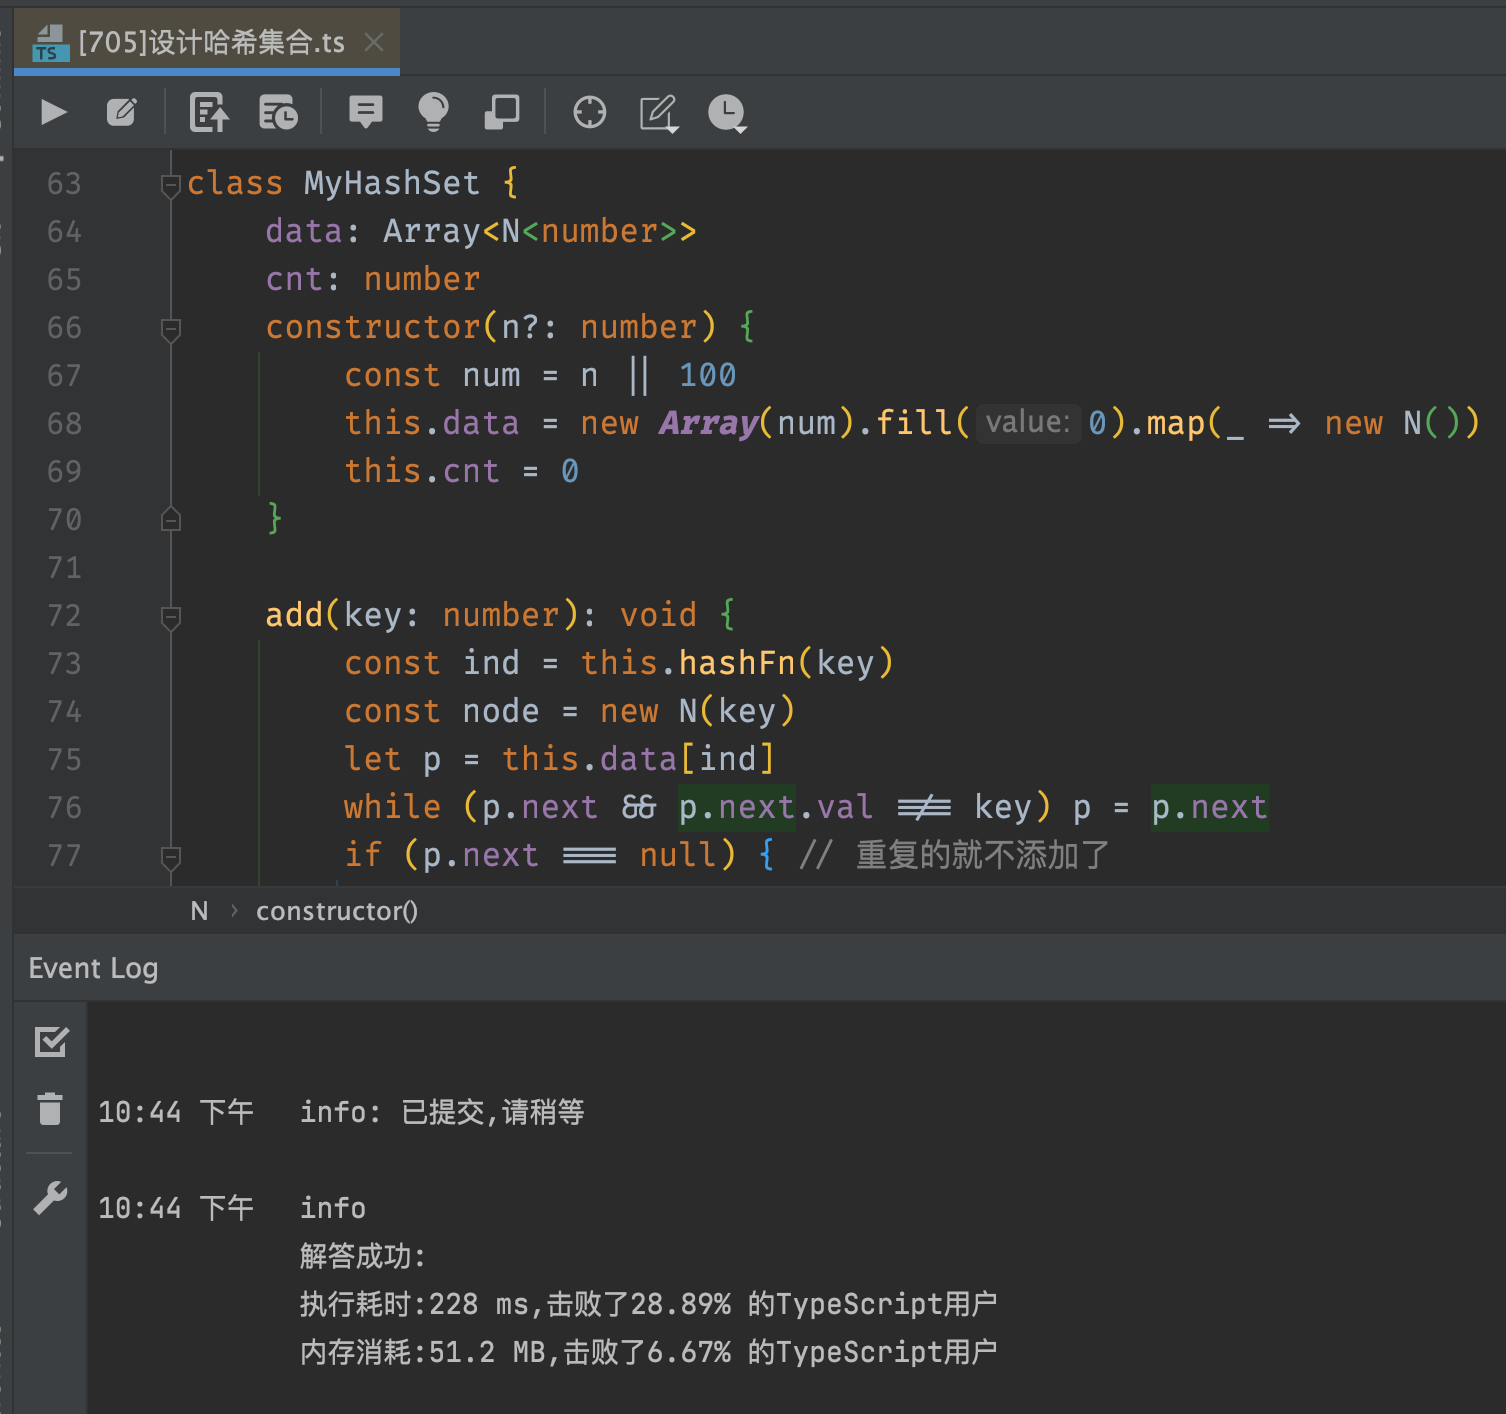Open submission history list-clock icon
The width and height of the screenshot is (1506, 1414).
click(278, 112)
